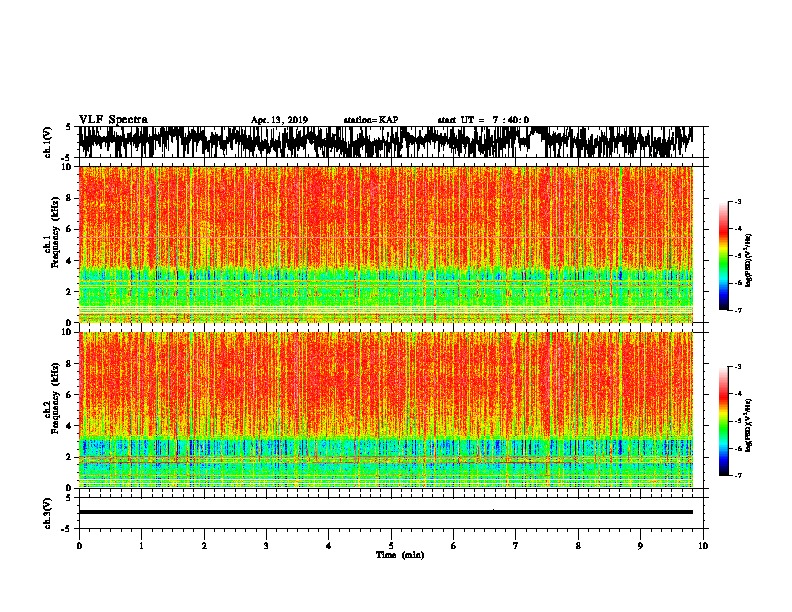Click the "7" minute tick label
Image resolution: width=792 pixels, height=612 pixels.
(x=516, y=546)
